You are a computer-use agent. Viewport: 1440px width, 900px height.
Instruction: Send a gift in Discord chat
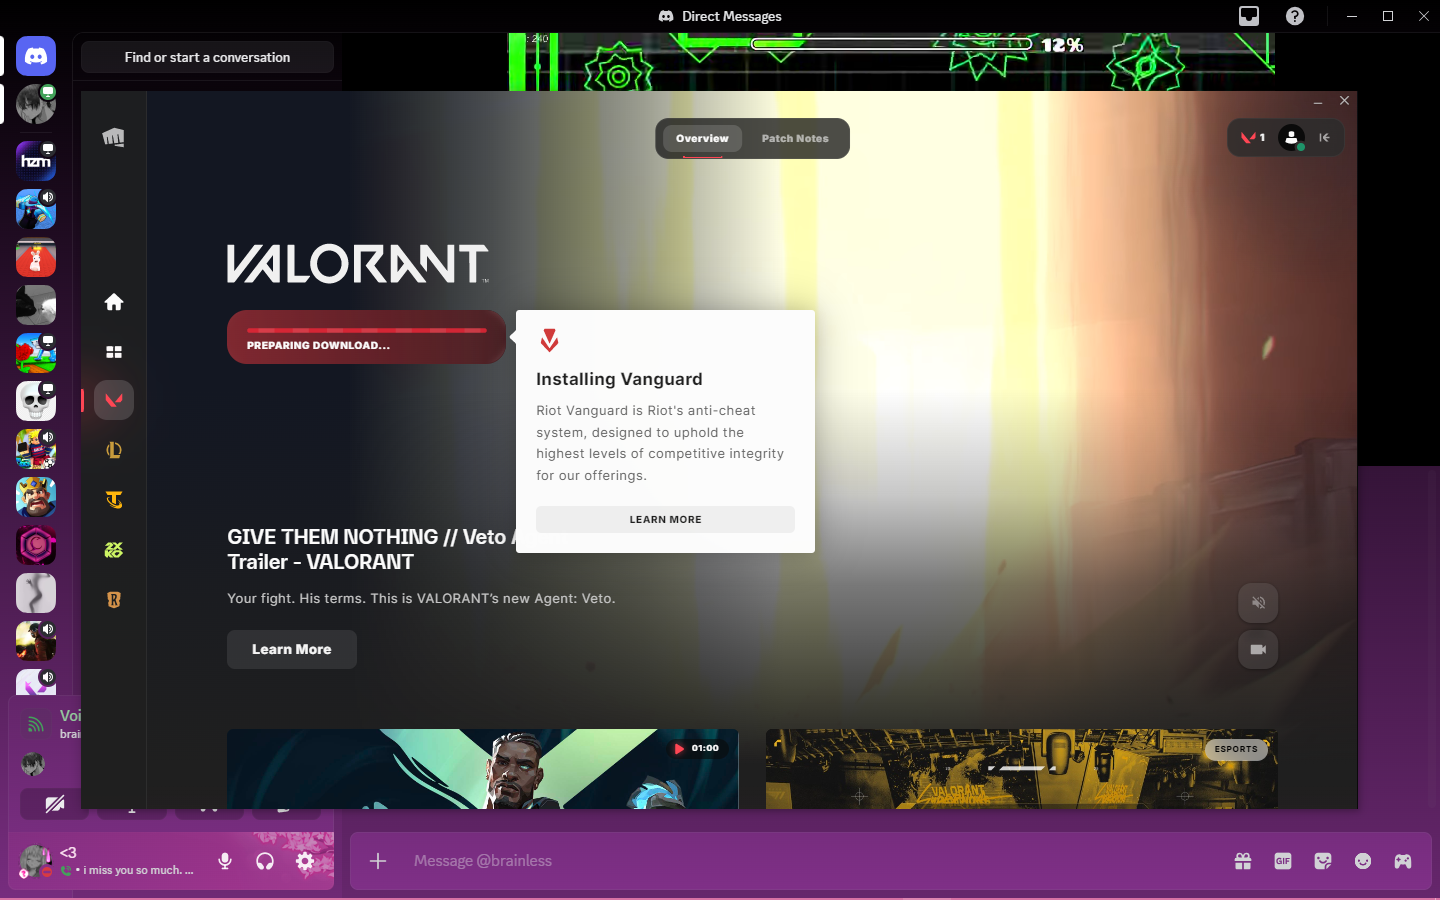coord(1243,861)
